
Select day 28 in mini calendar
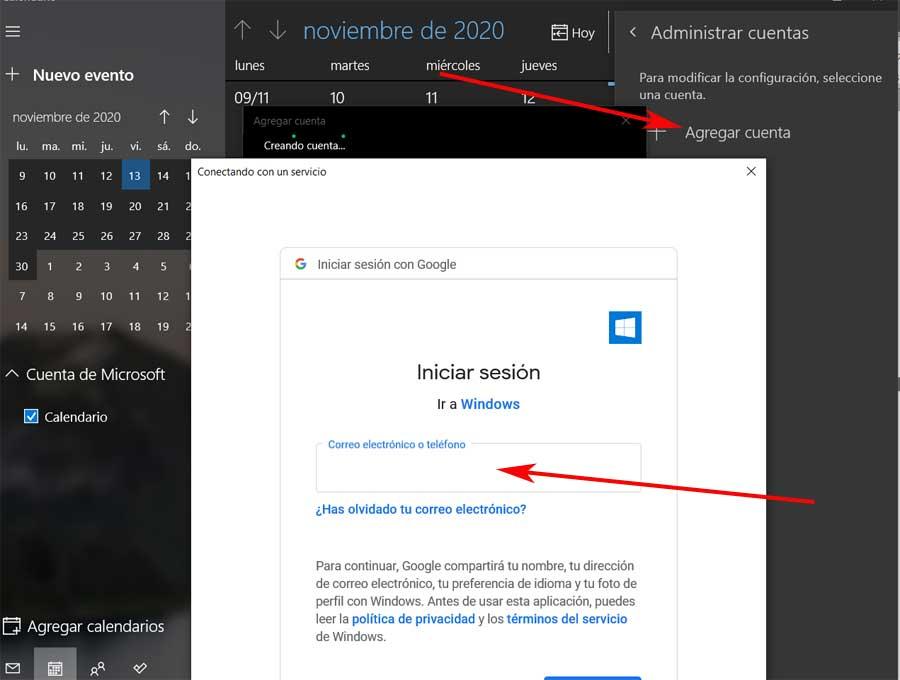163,236
